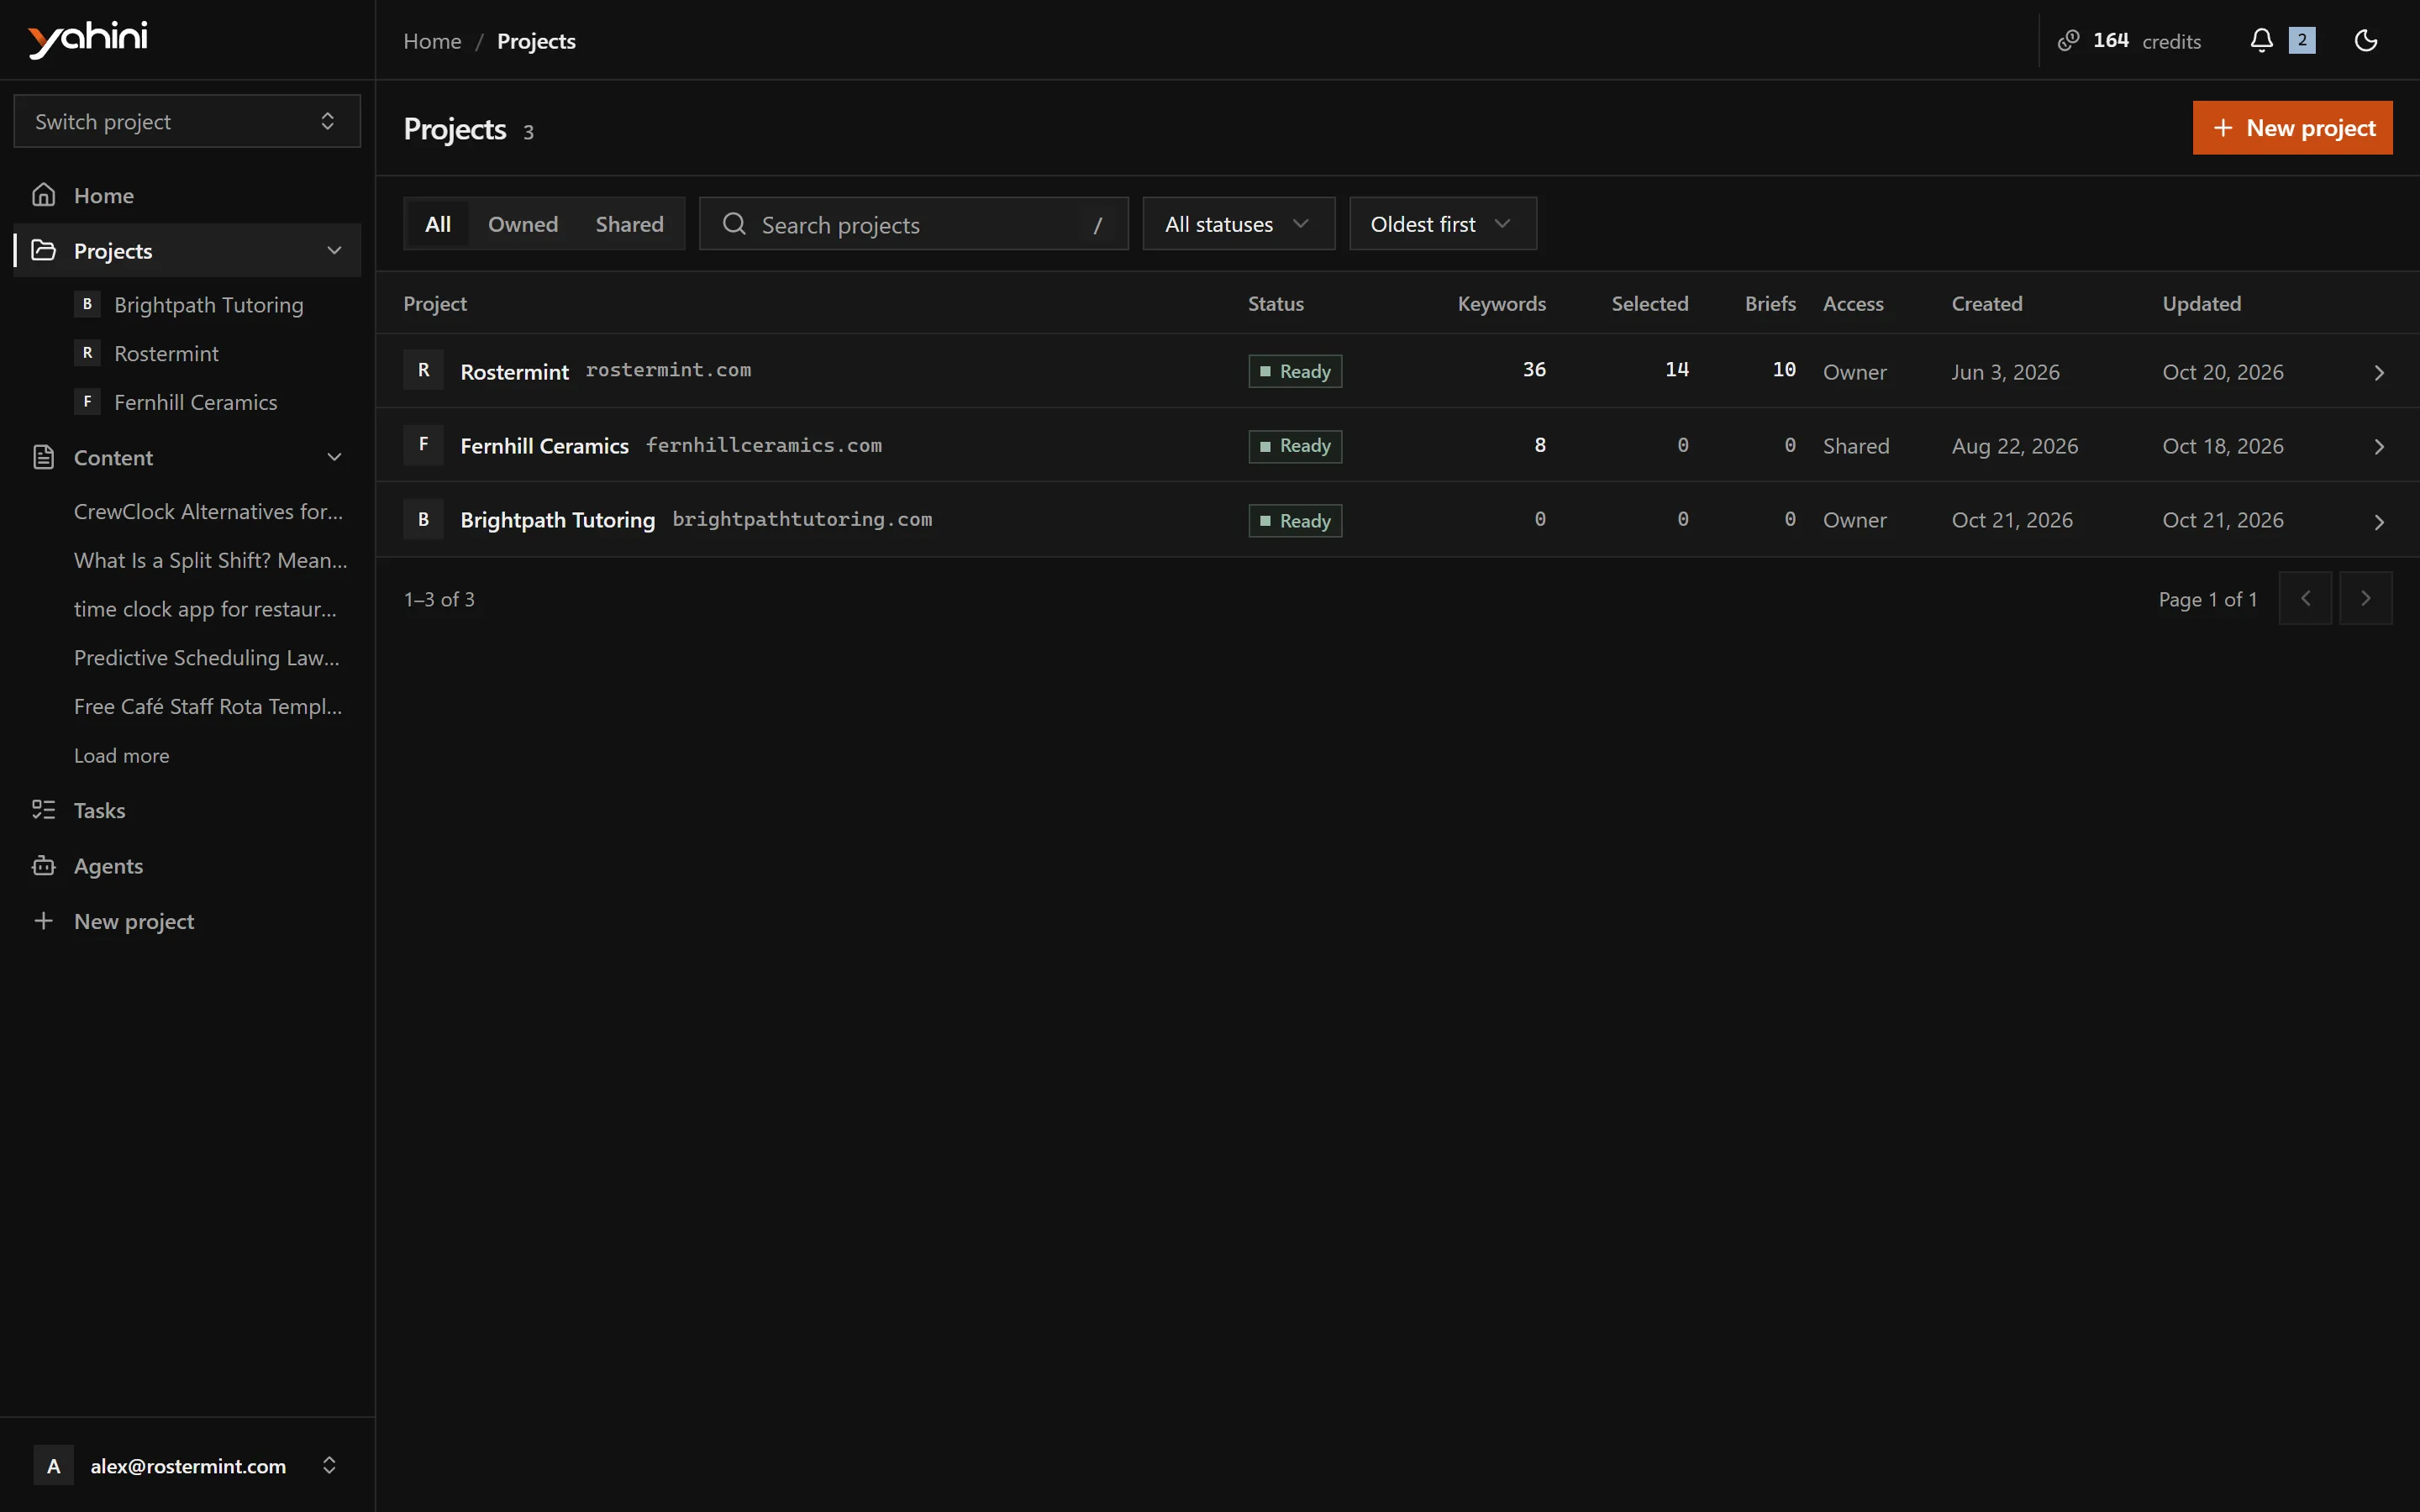The width and height of the screenshot is (2420, 1512).
Task: Select the Owned tab
Action: tap(523, 224)
